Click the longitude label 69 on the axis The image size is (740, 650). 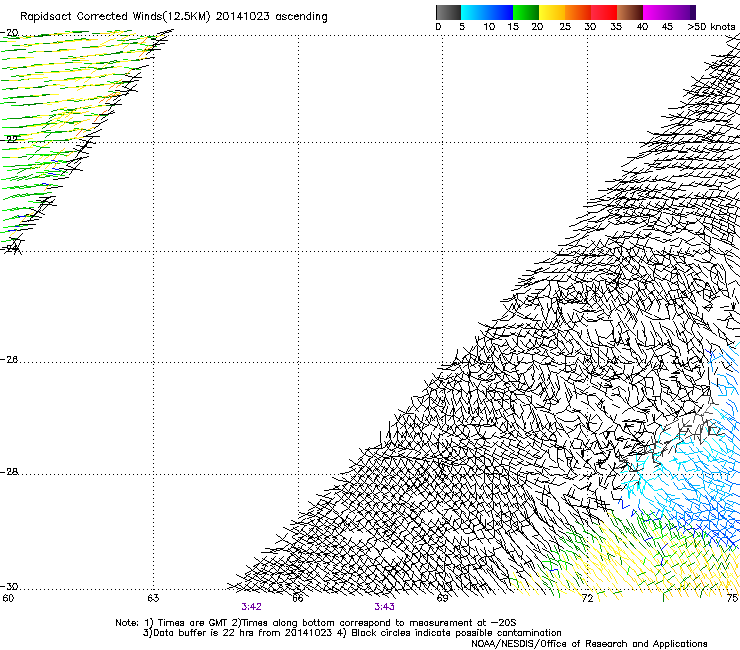(442, 598)
